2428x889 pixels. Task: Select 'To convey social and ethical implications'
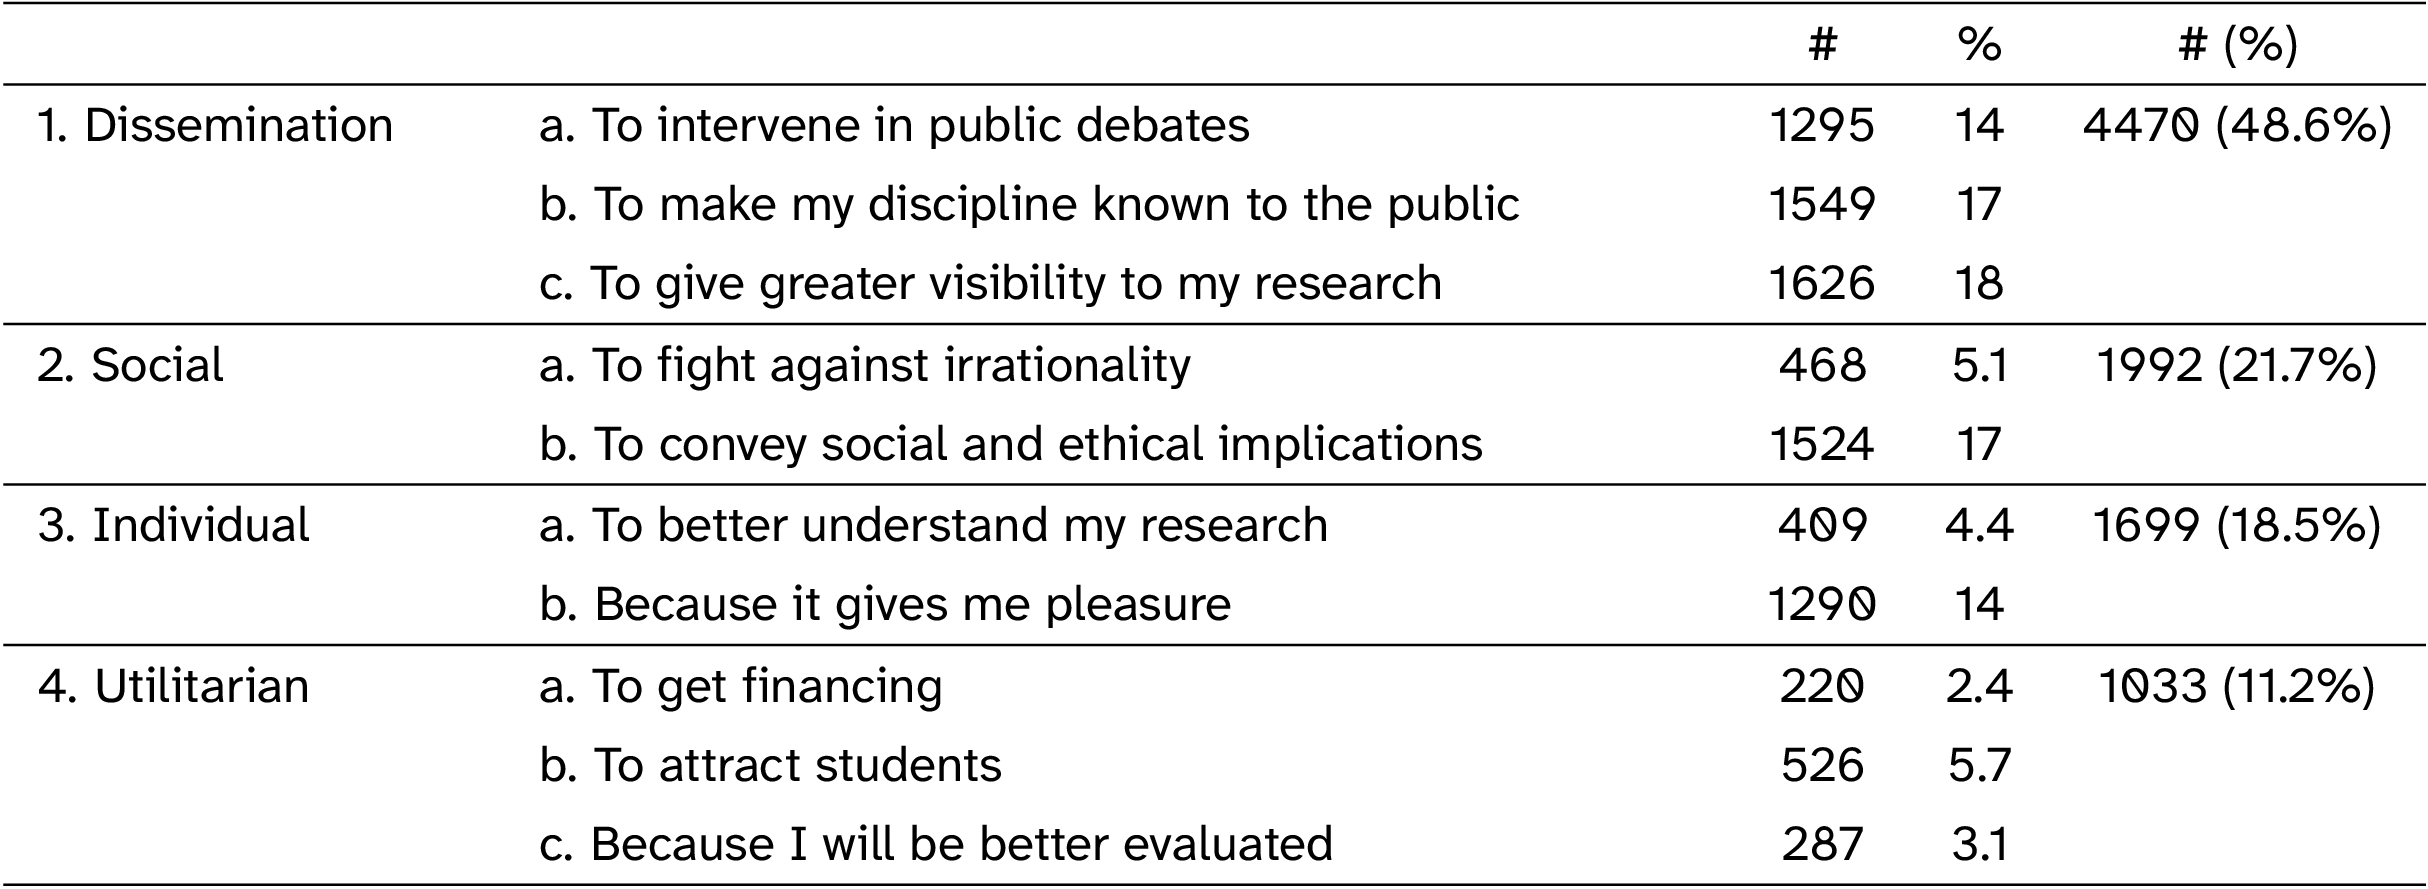tap(1010, 445)
